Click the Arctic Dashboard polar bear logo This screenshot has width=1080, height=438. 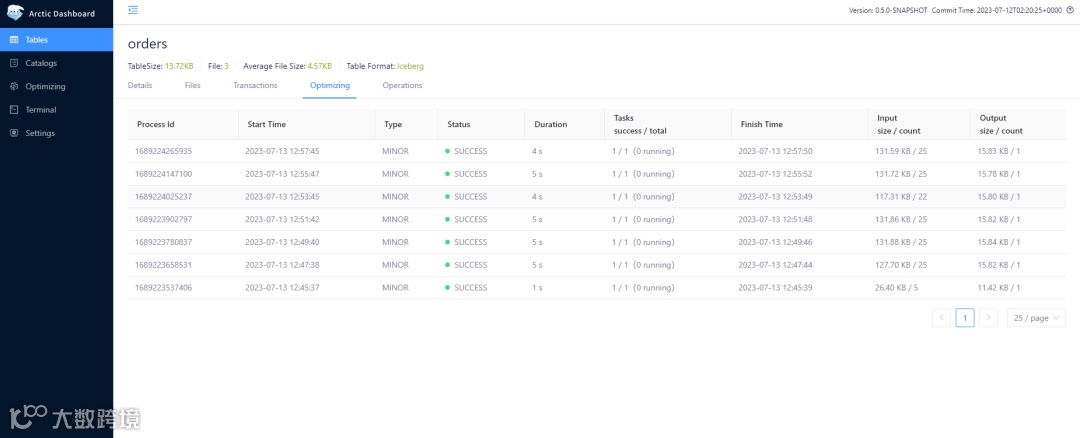click(x=14, y=12)
